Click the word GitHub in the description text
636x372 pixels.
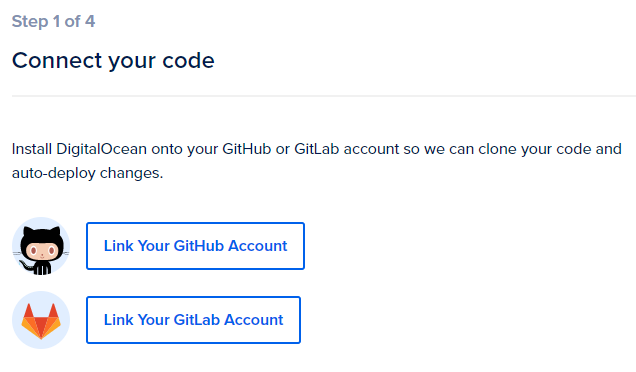247,149
